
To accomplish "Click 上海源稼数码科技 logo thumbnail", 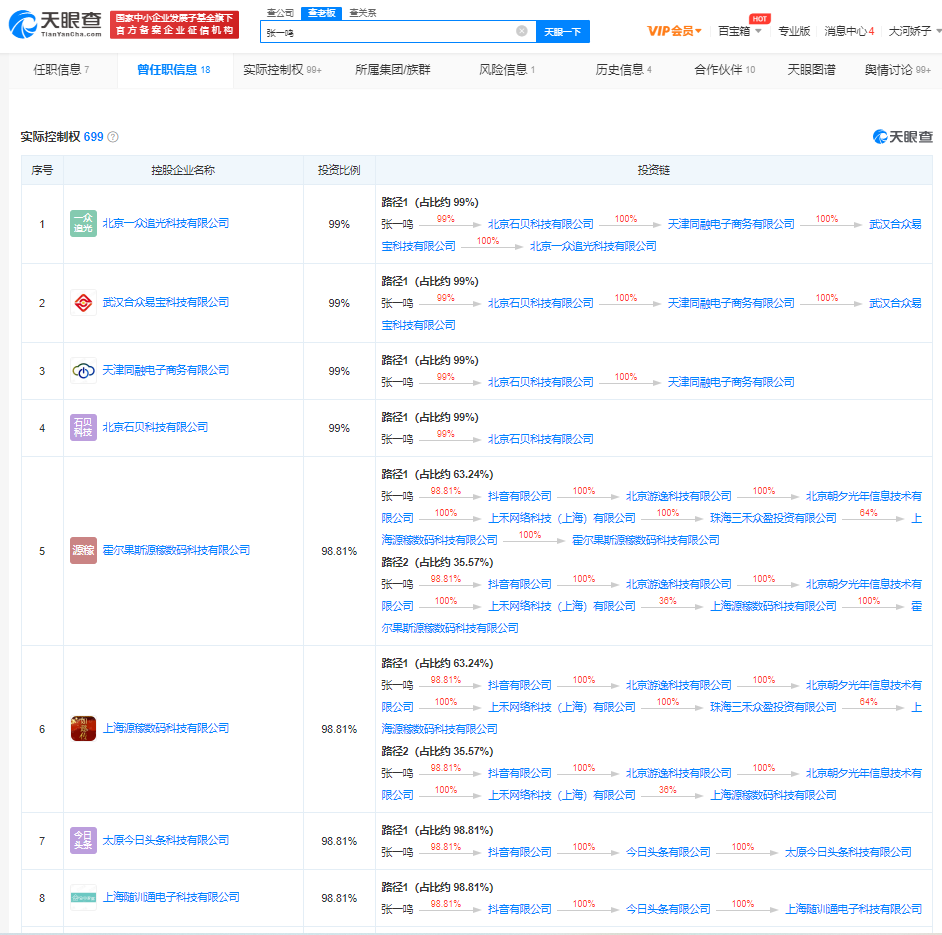I will (x=84, y=729).
